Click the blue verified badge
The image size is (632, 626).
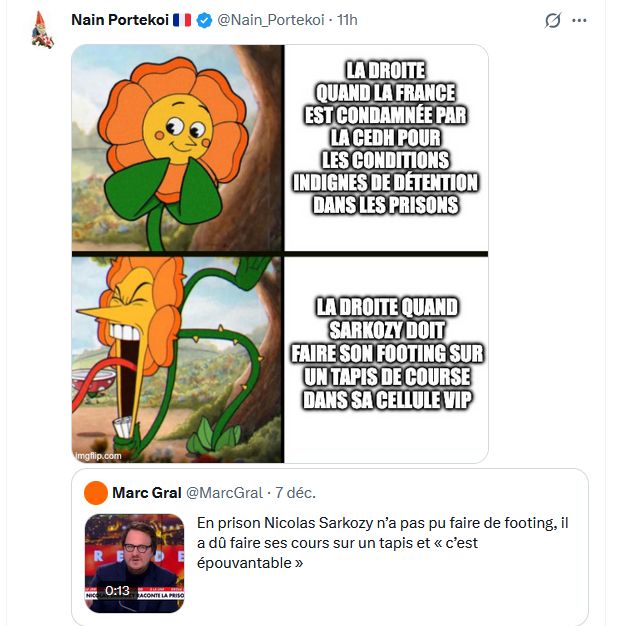[204, 21]
